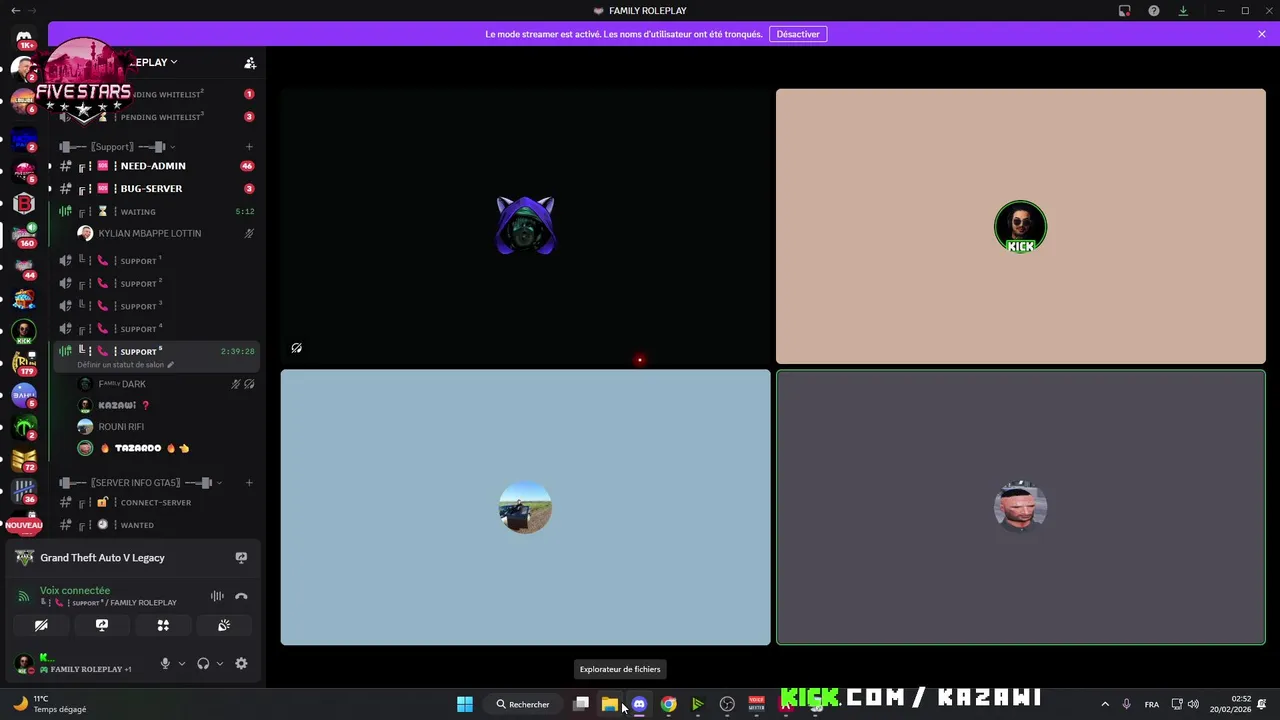Disconnect from the voice channel
The height and width of the screenshot is (720, 1280).
[241, 596]
